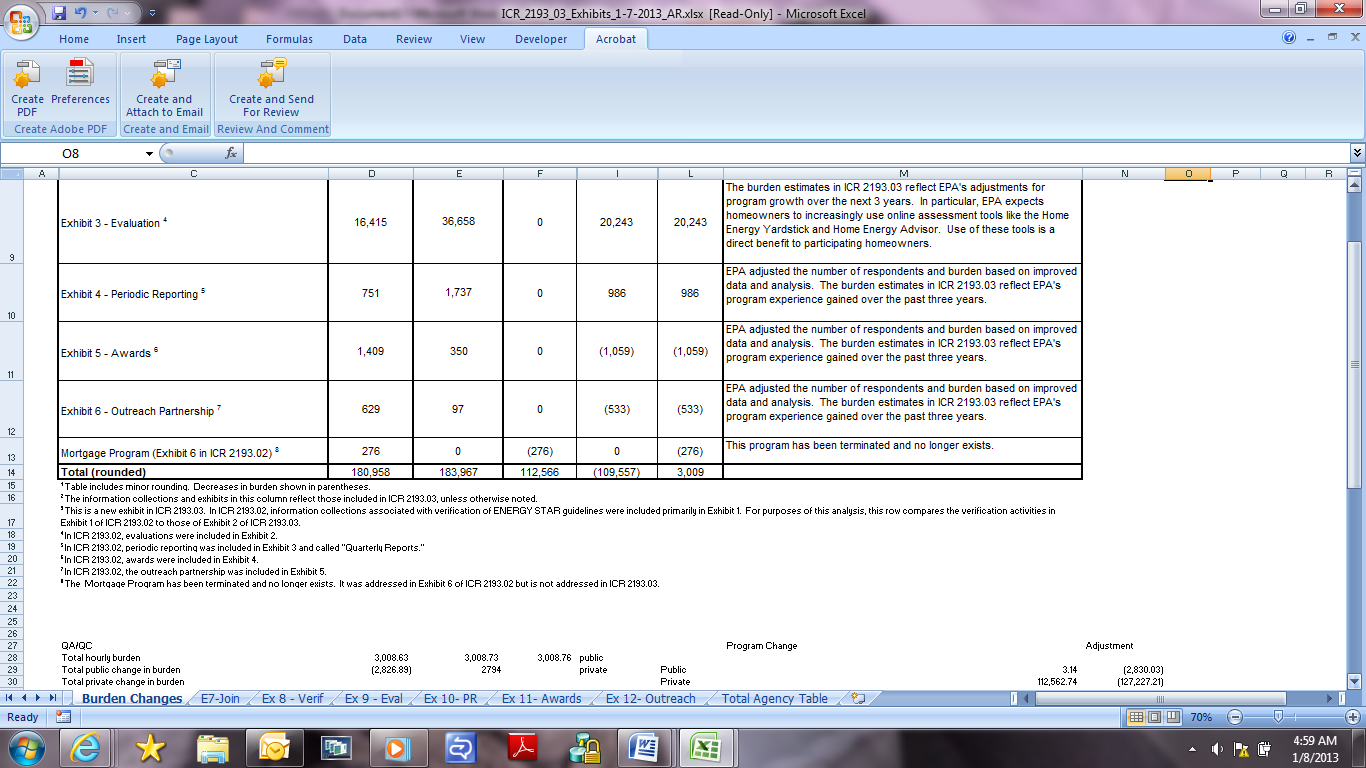
Task: Open the E7-Join sheet
Action: 220,699
